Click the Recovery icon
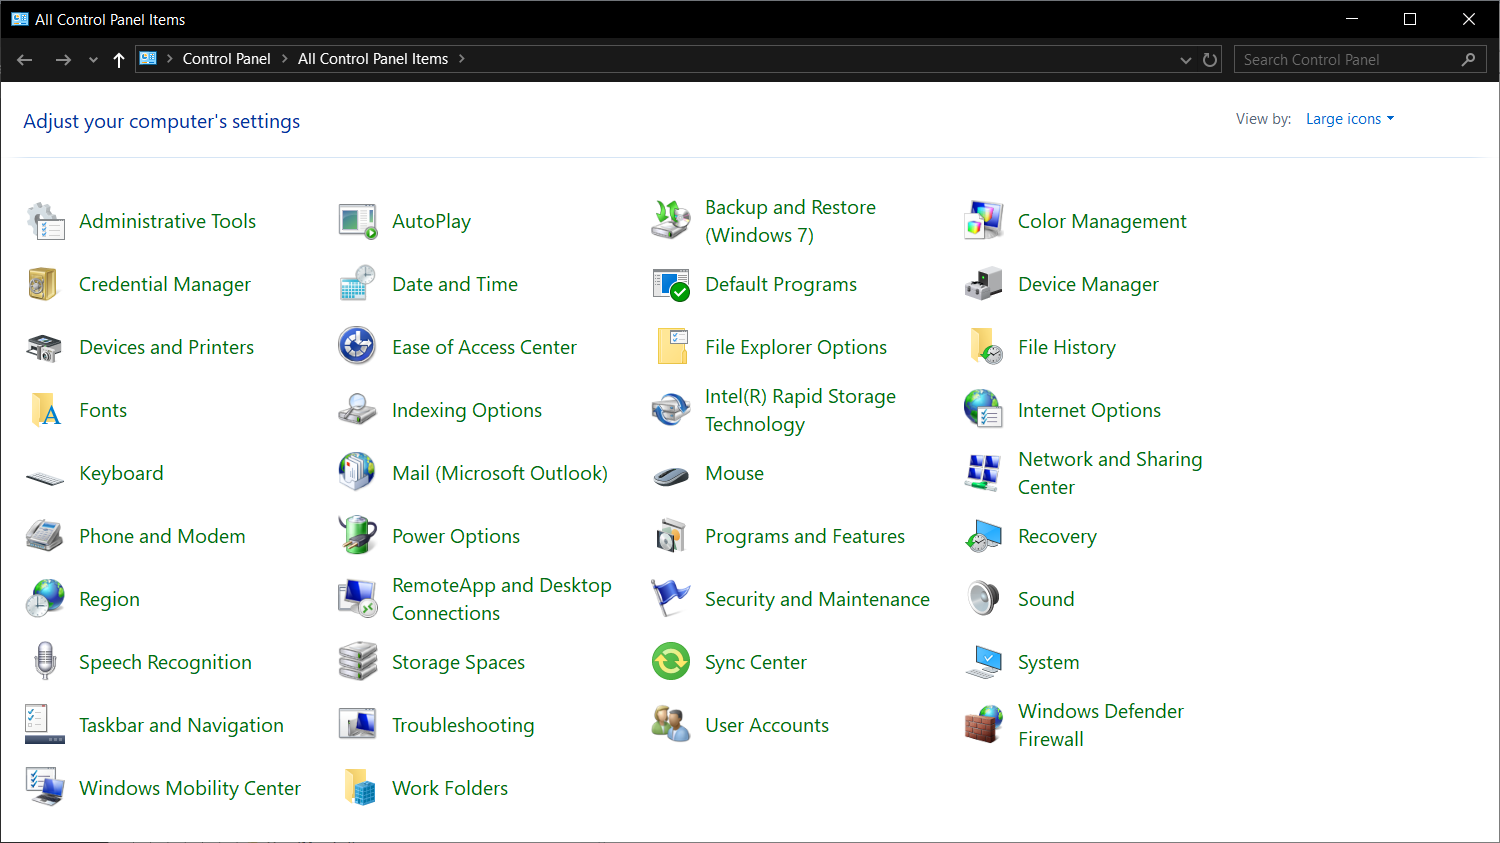Image resolution: width=1500 pixels, height=843 pixels. [x=984, y=536]
